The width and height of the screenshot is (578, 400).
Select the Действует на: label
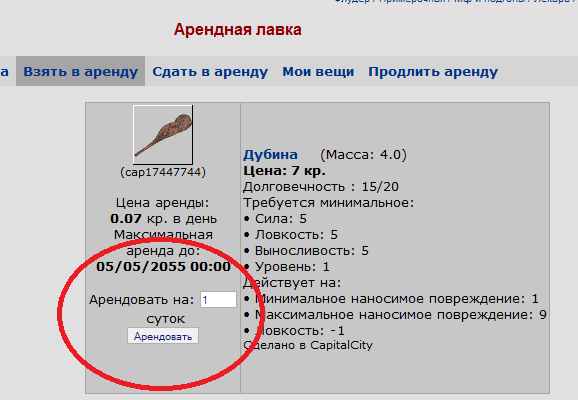click(292, 283)
